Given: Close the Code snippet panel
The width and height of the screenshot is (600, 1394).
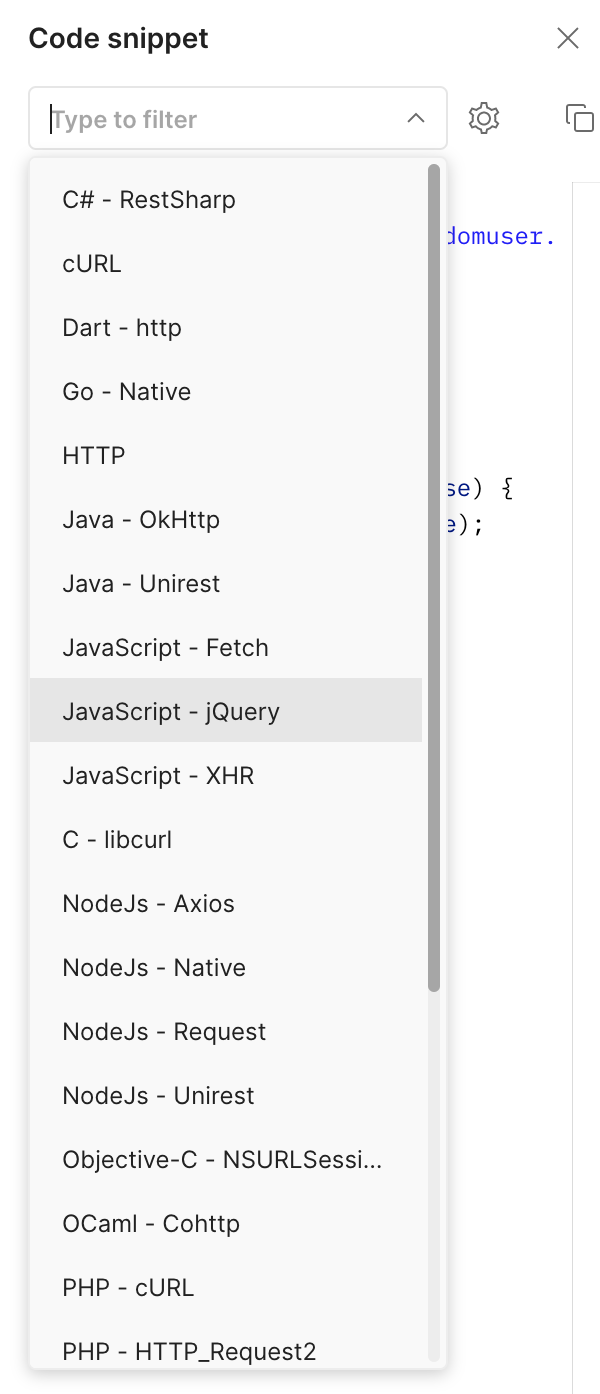Looking at the screenshot, I should pos(567,39).
